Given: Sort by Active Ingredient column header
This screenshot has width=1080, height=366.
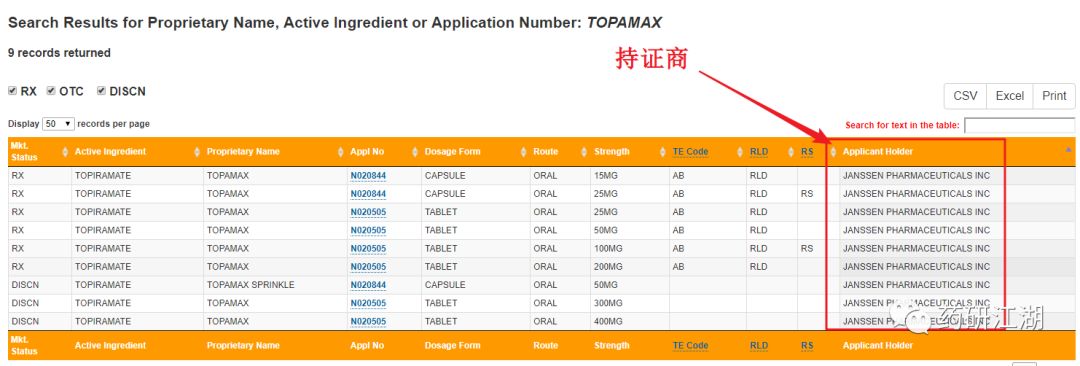Looking at the screenshot, I should tap(136, 152).
